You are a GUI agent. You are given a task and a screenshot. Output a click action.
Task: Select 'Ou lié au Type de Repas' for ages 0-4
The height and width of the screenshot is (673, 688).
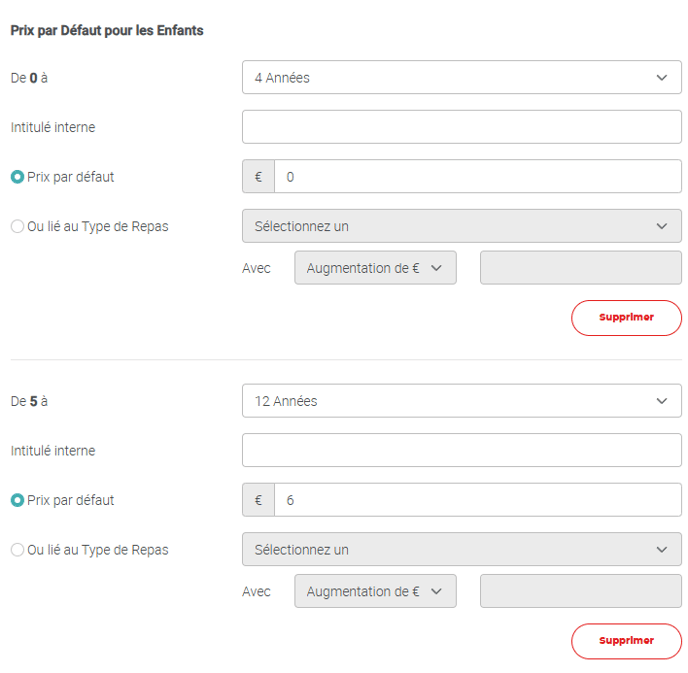click(x=17, y=227)
